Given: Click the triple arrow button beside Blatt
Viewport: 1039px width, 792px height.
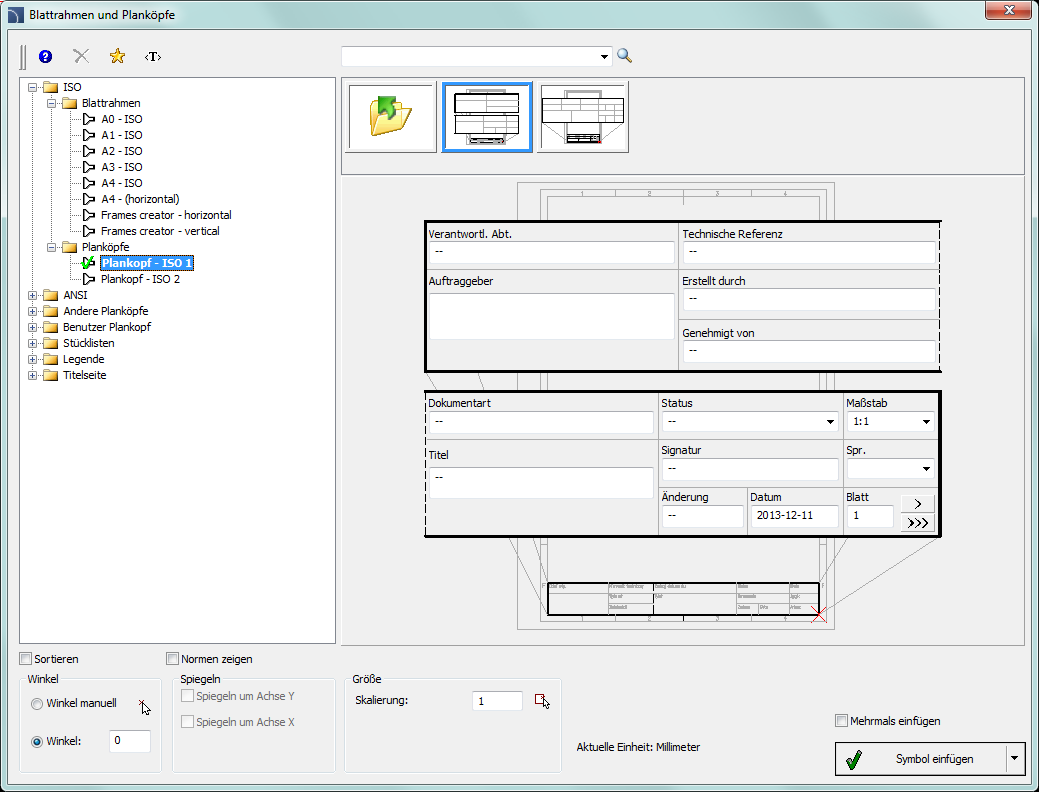Looking at the screenshot, I should coord(918,523).
